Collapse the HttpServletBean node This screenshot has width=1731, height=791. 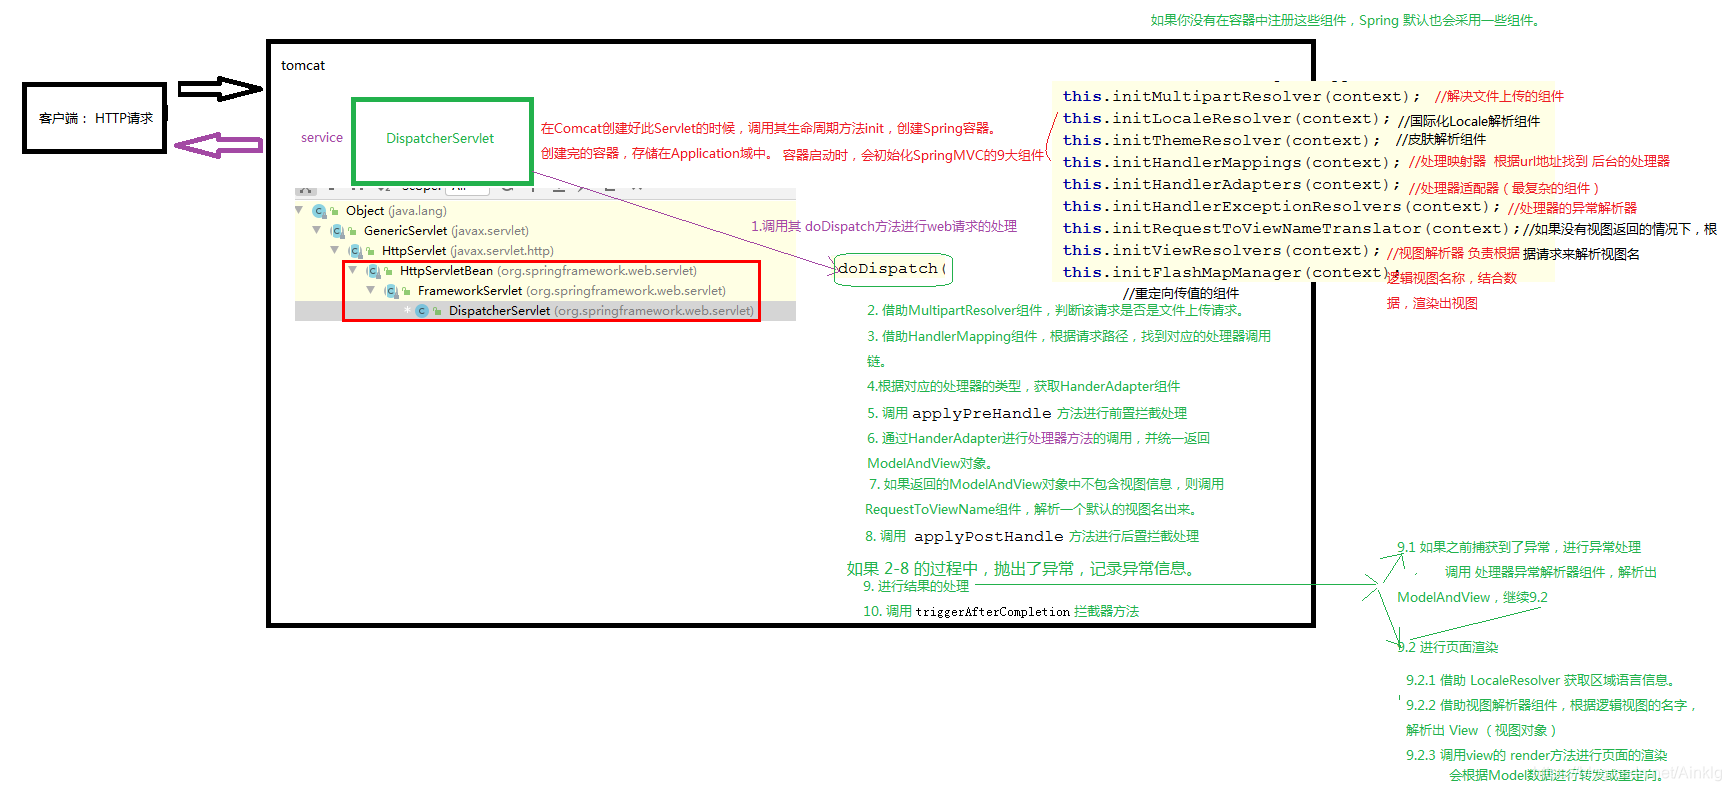point(353,270)
